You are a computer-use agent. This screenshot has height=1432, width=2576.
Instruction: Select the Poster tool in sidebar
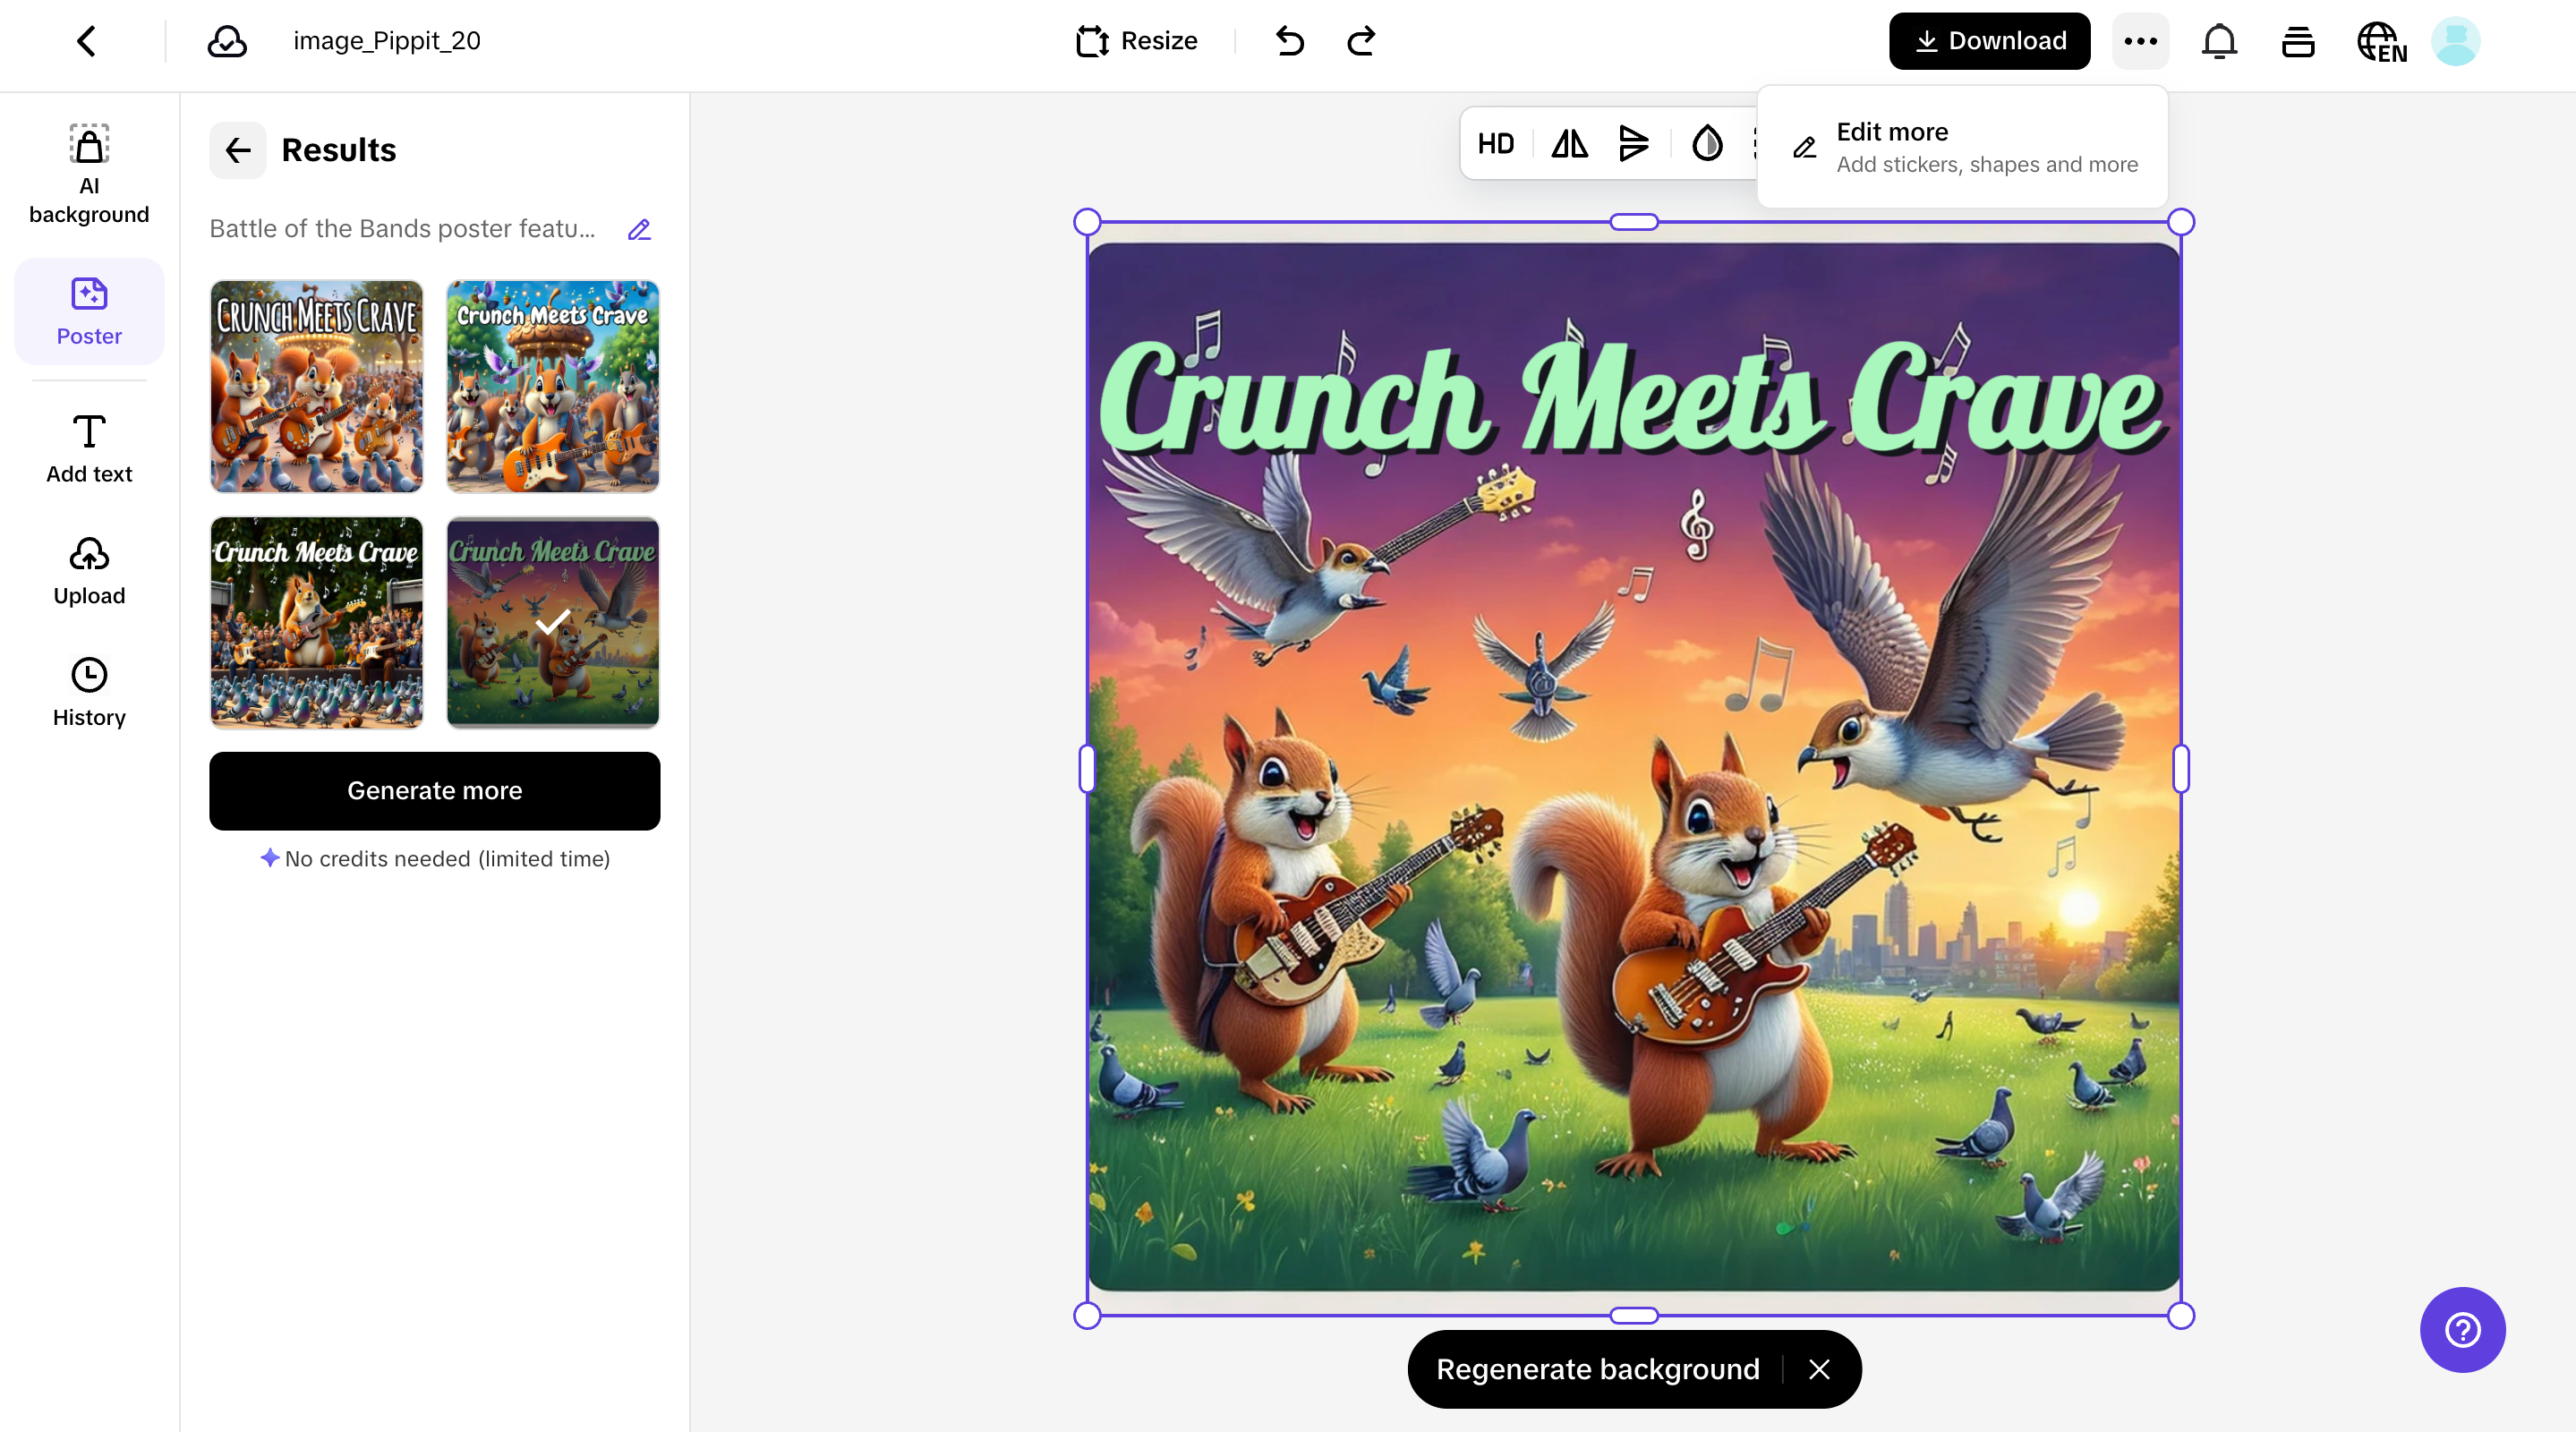[x=89, y=311]
